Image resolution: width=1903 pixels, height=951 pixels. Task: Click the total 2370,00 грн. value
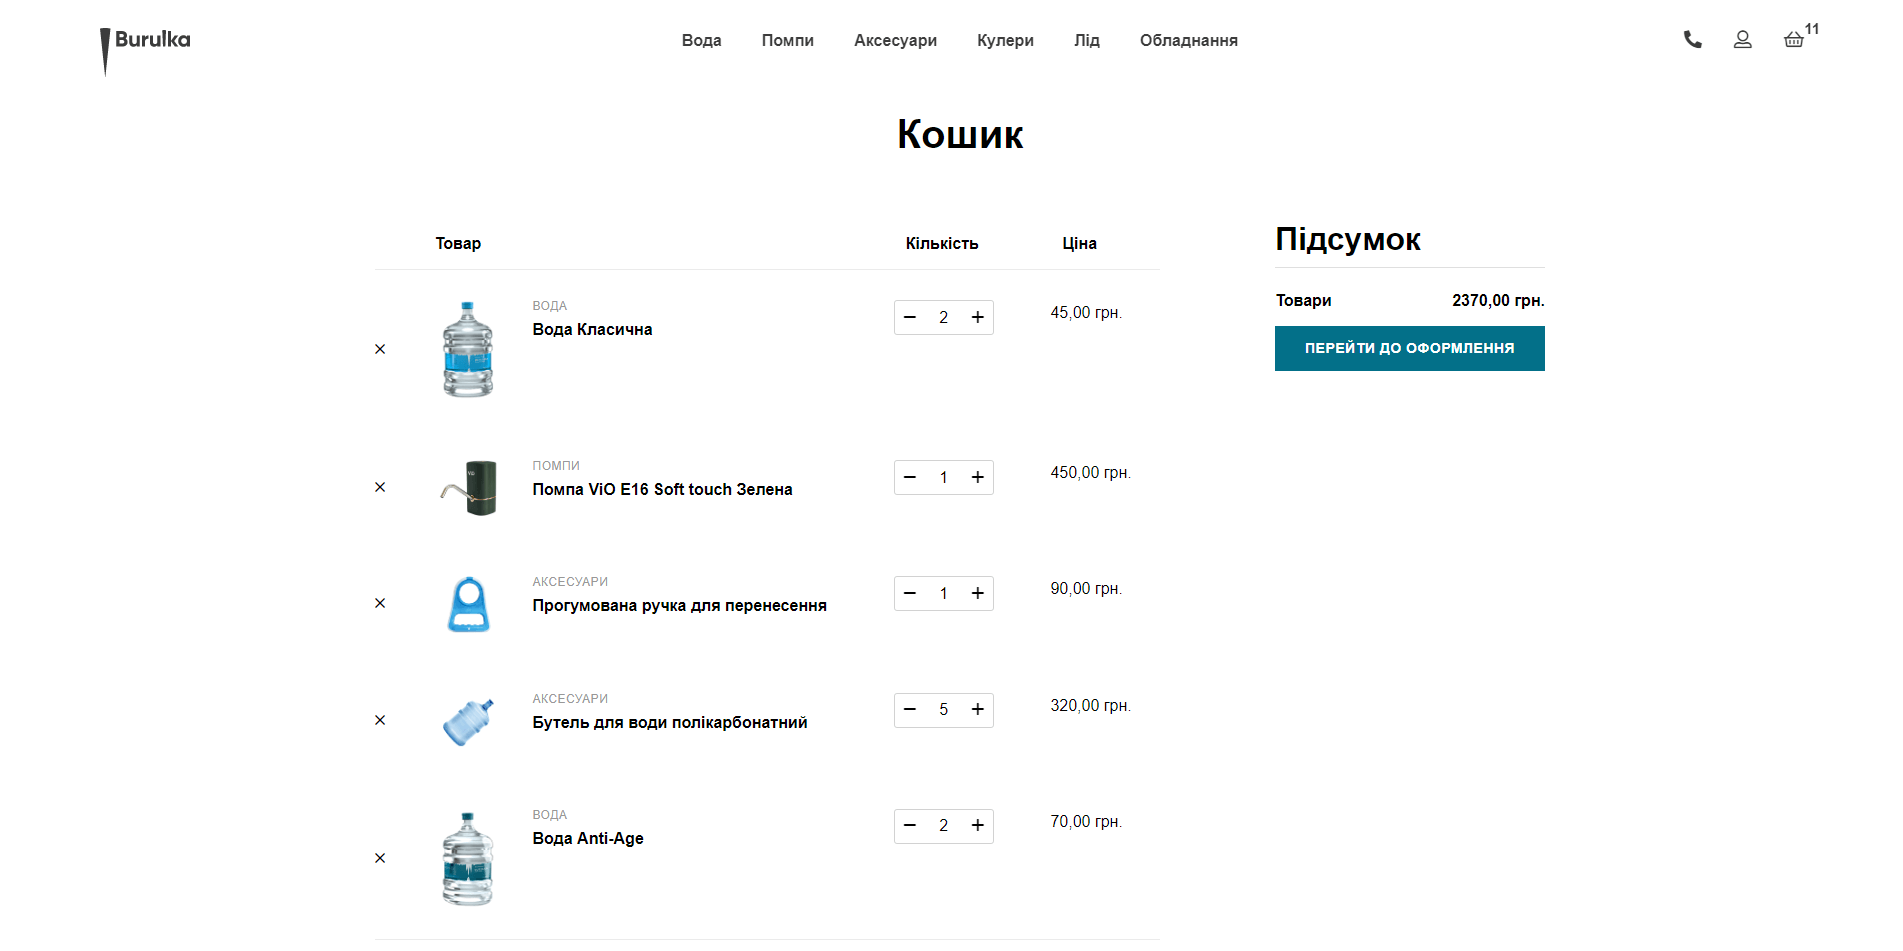pos(1498,300)
